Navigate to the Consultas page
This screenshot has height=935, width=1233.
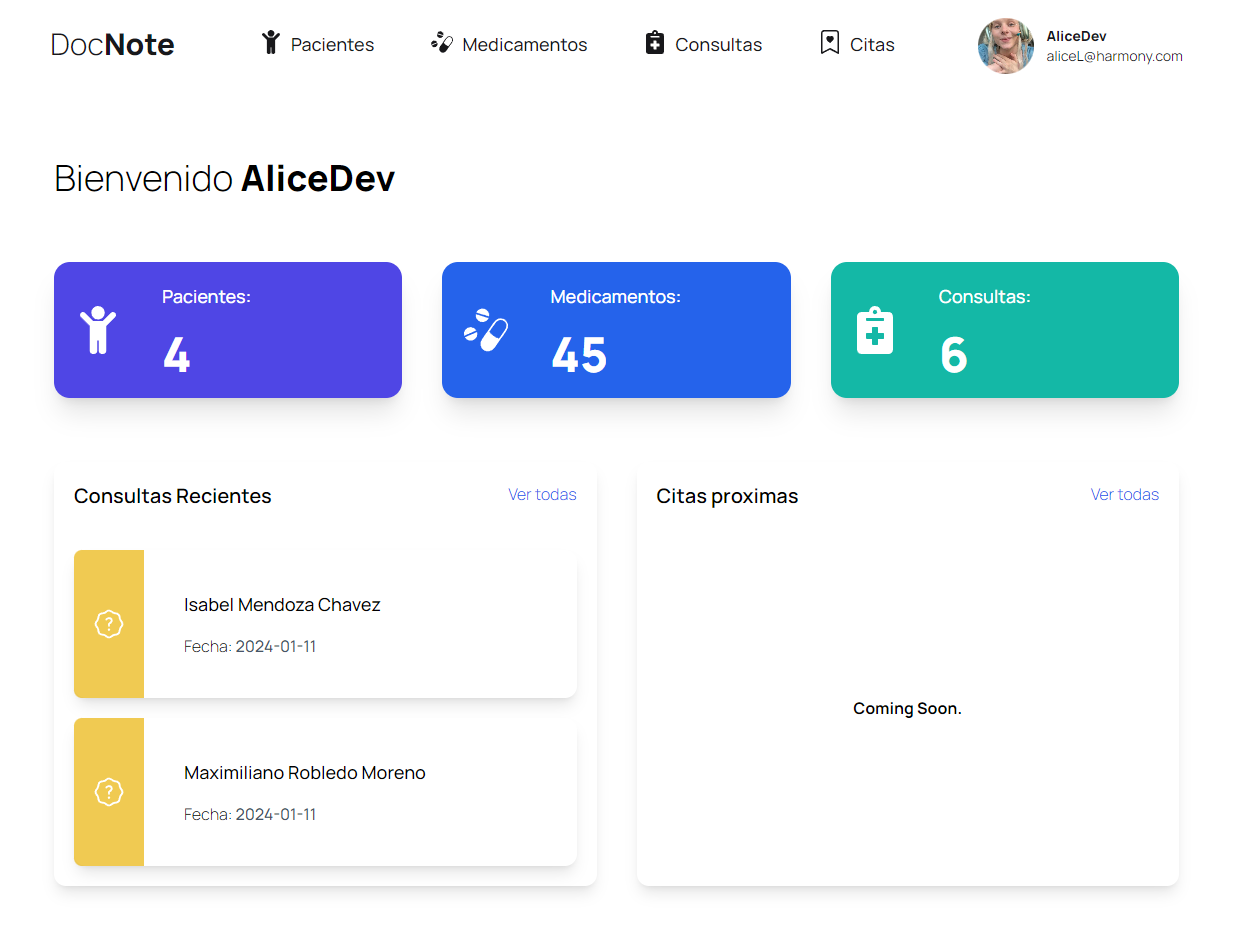coord(718,45)
